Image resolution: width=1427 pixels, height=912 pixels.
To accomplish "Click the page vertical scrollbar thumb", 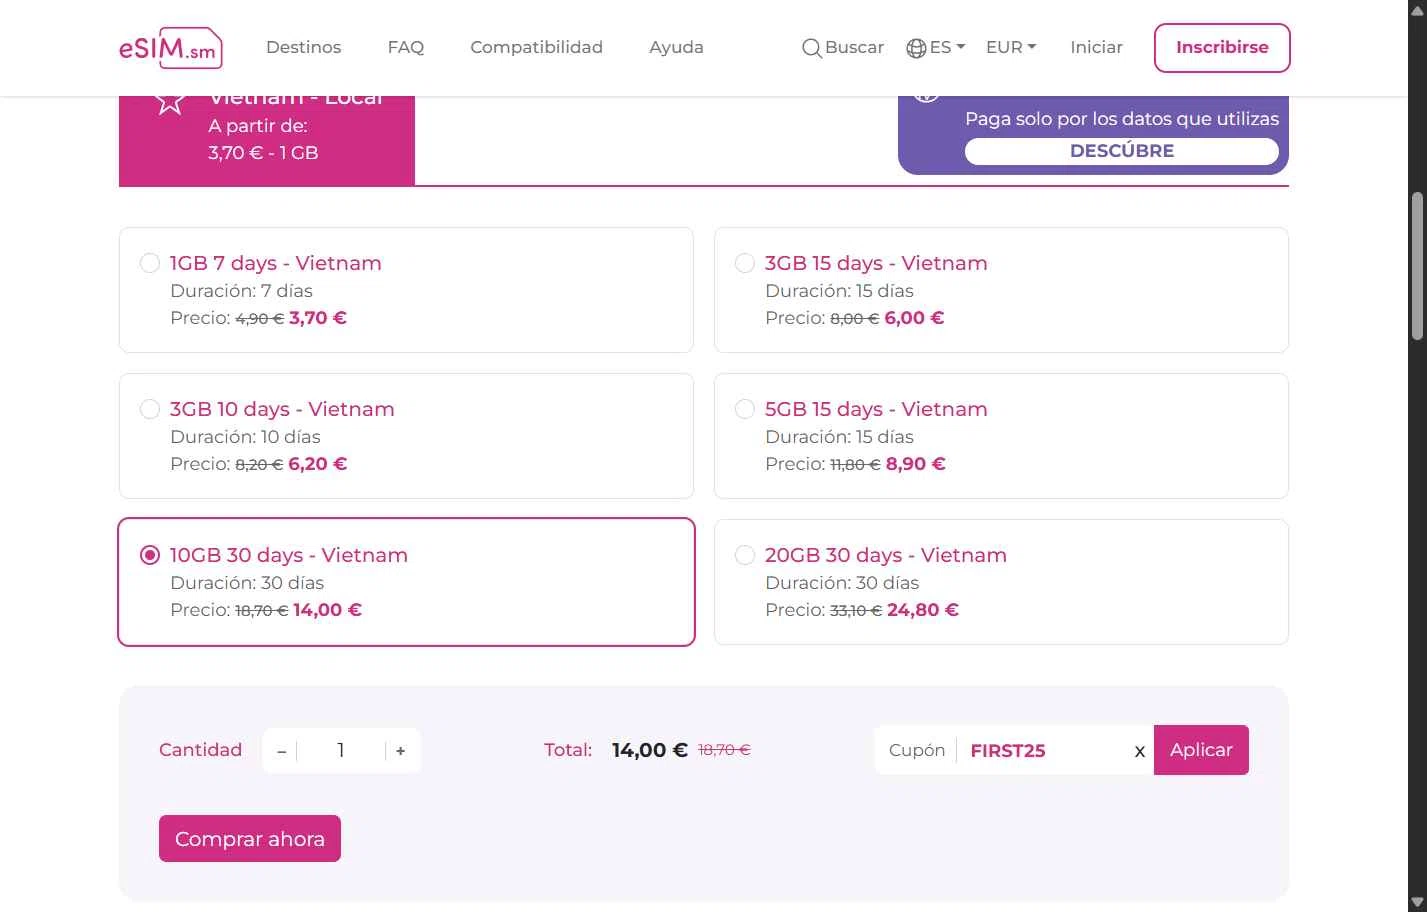I will [x=1417, y=267].
